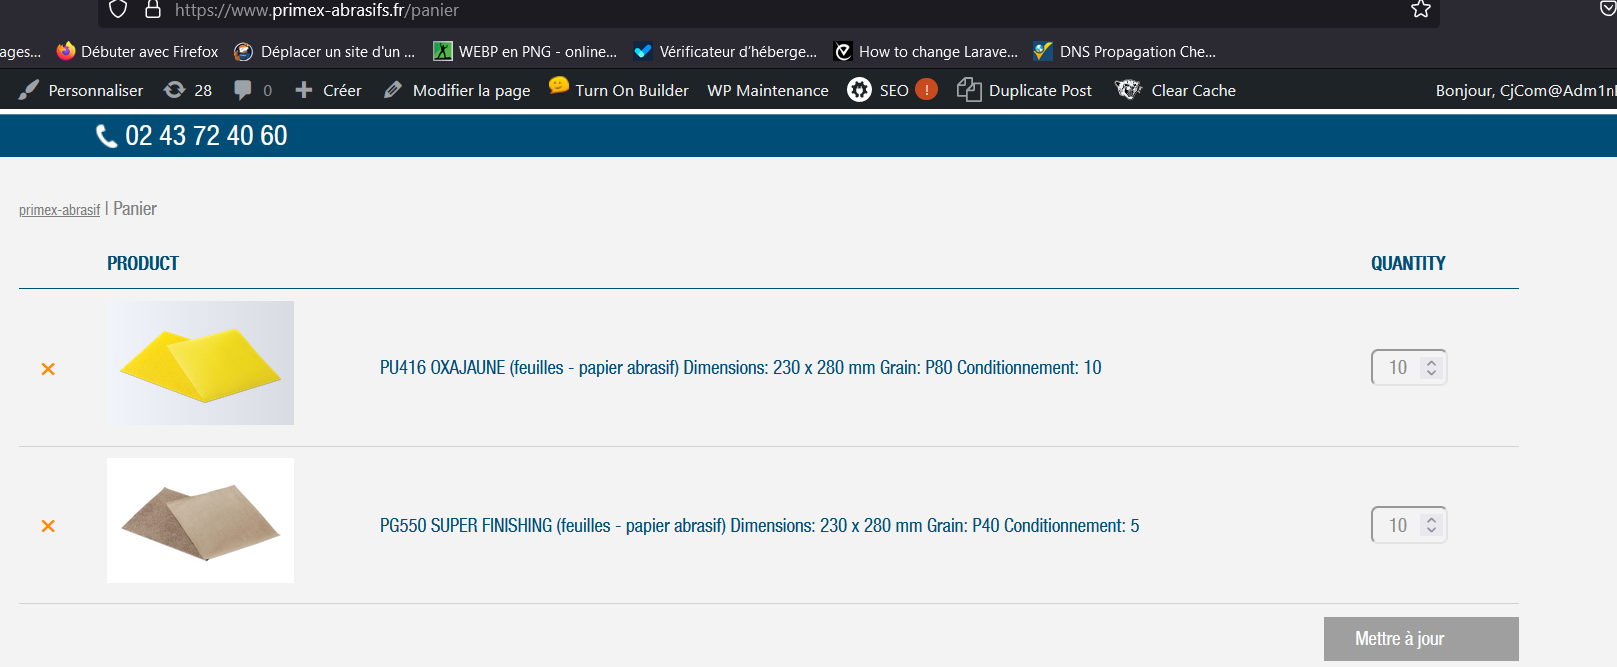
Task: Click the padlock site security icon
Action: (x=153, y=9)
